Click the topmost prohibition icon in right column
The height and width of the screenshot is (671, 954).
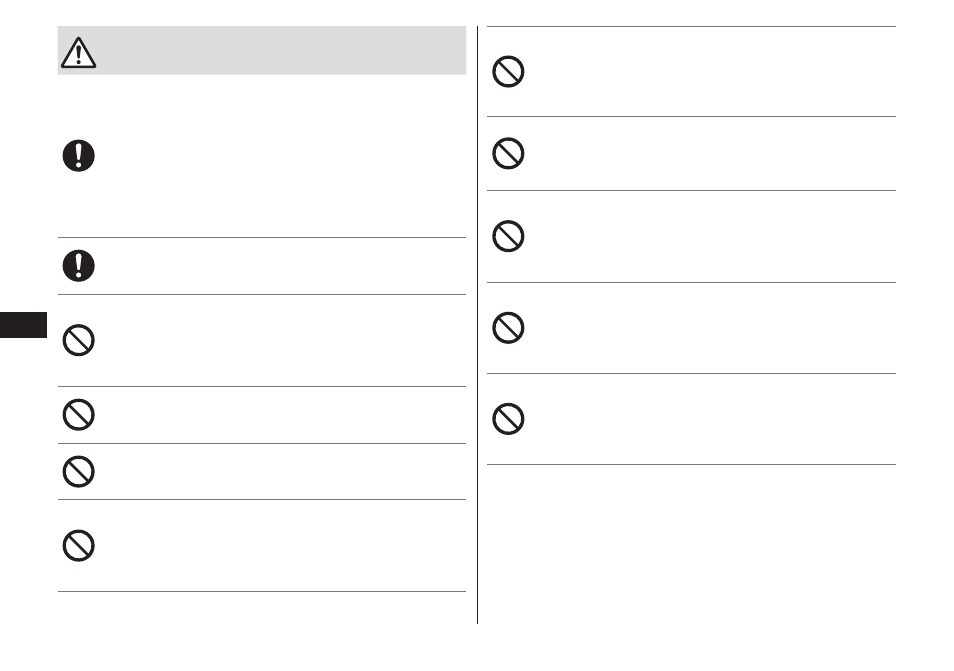coord(508,72)
